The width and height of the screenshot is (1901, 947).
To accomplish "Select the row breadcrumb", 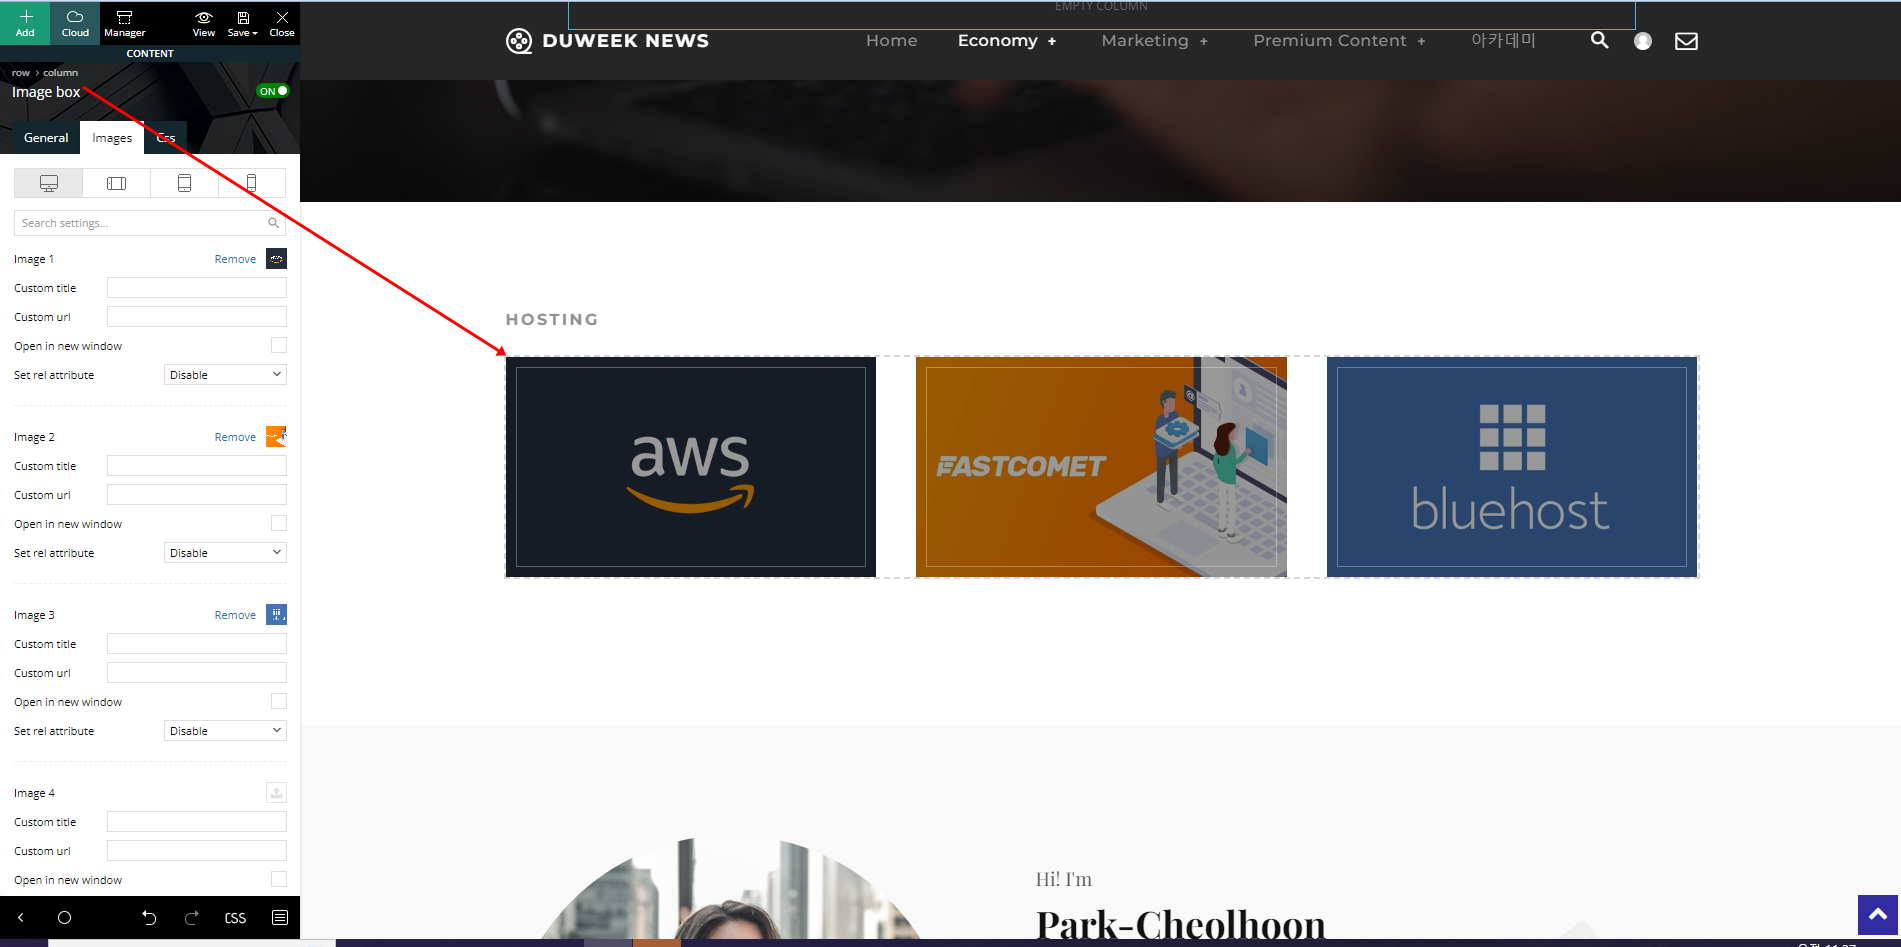I will 21,73.
